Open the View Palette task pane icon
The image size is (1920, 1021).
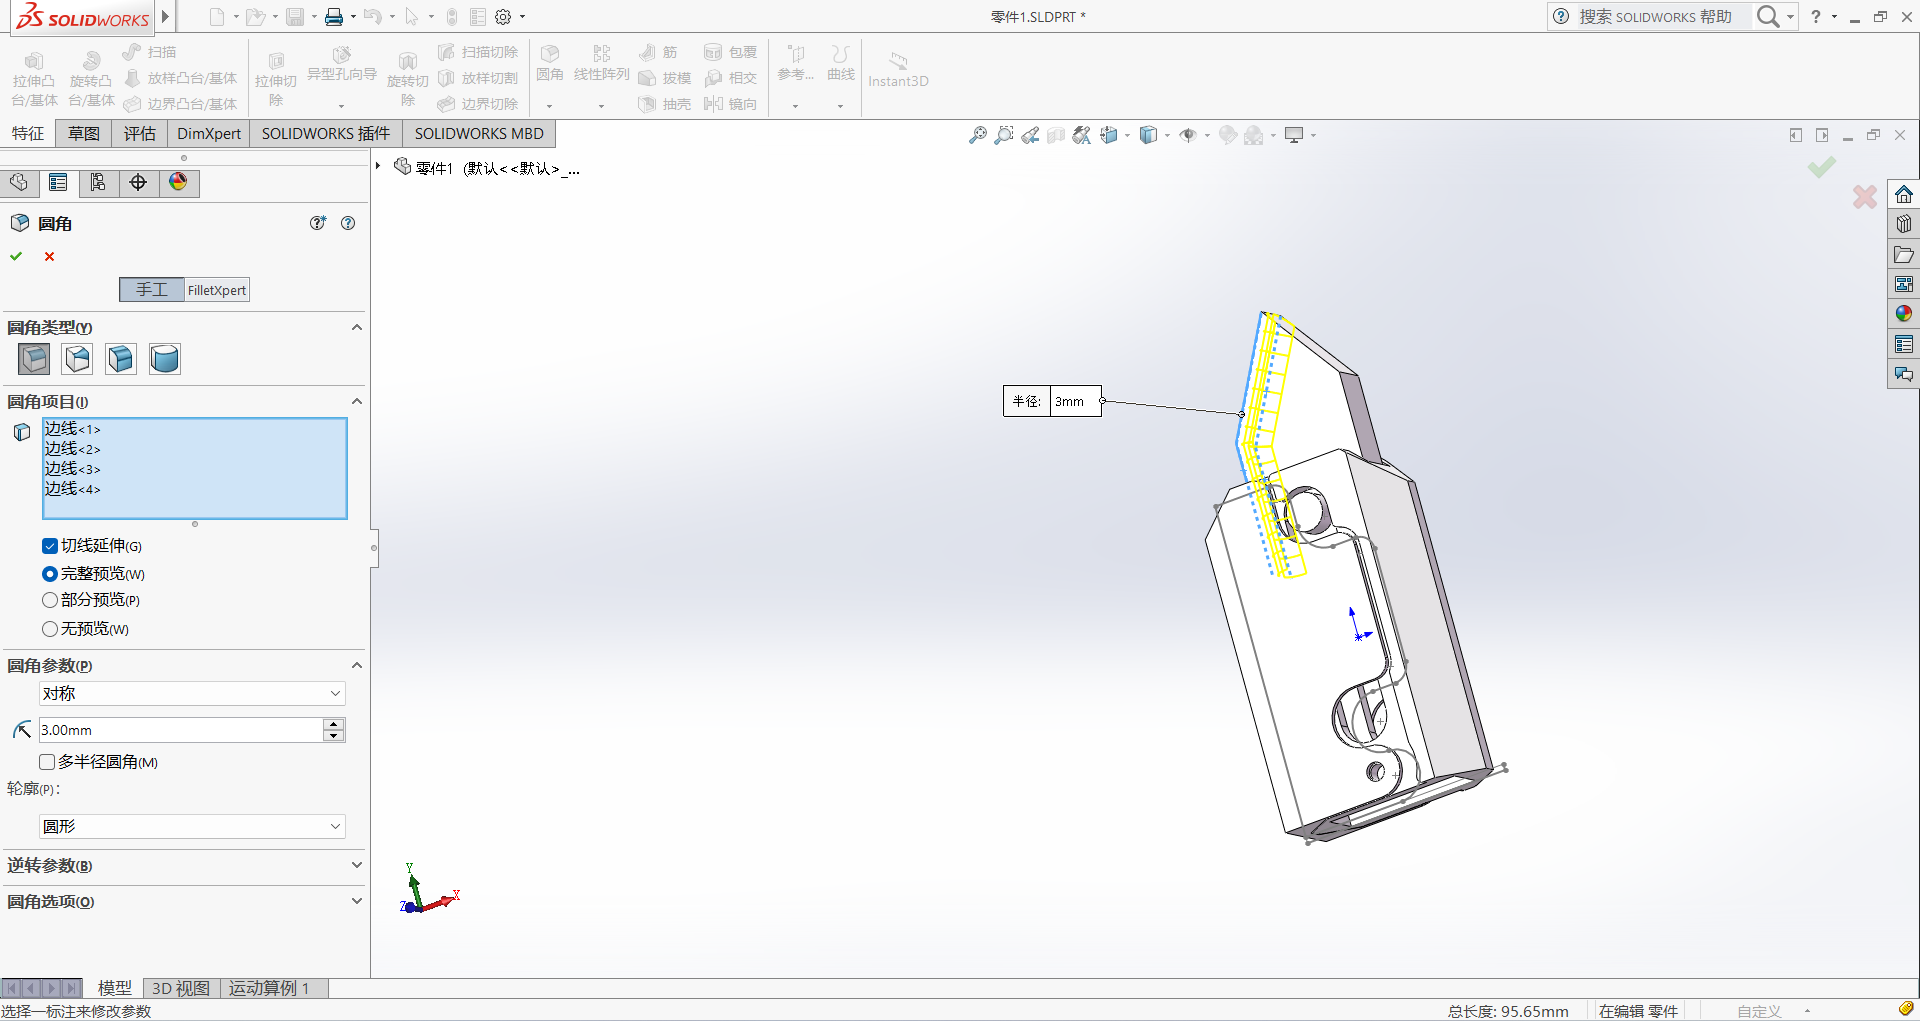pyautogui.click(x=1904, y=284)
